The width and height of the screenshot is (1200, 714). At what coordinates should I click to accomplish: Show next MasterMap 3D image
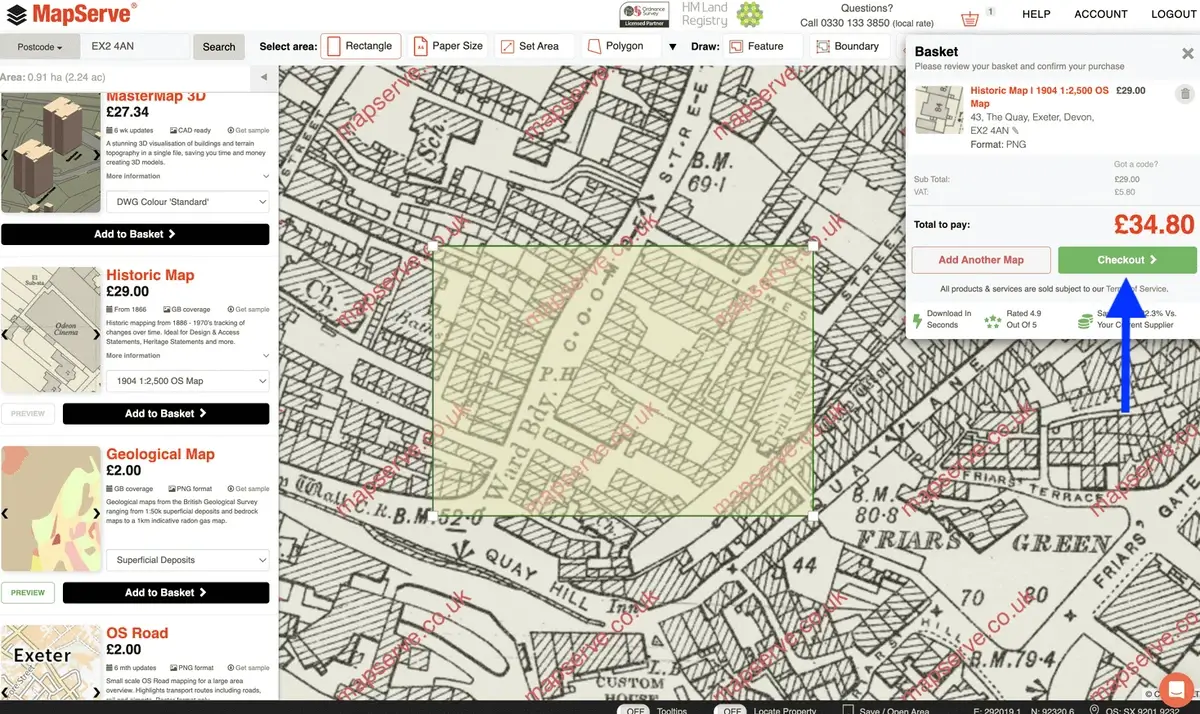click(96, 154)
